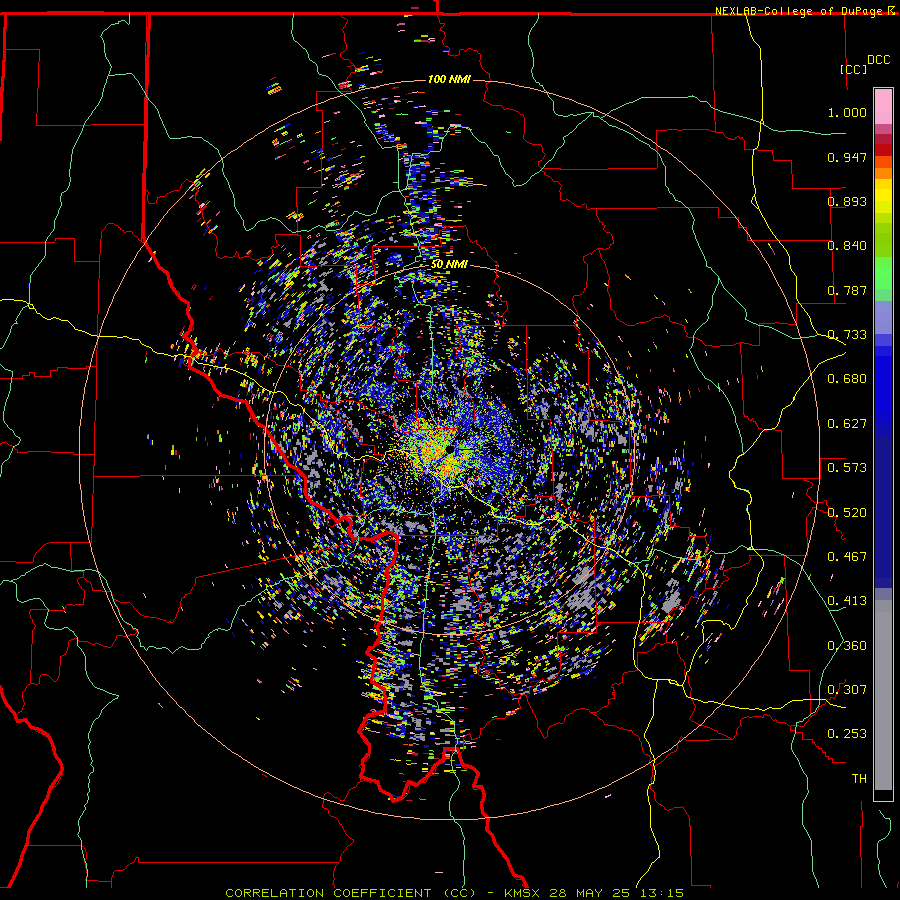
Task: Click the 50 NMI range ring label
Action: coord(449,265)
